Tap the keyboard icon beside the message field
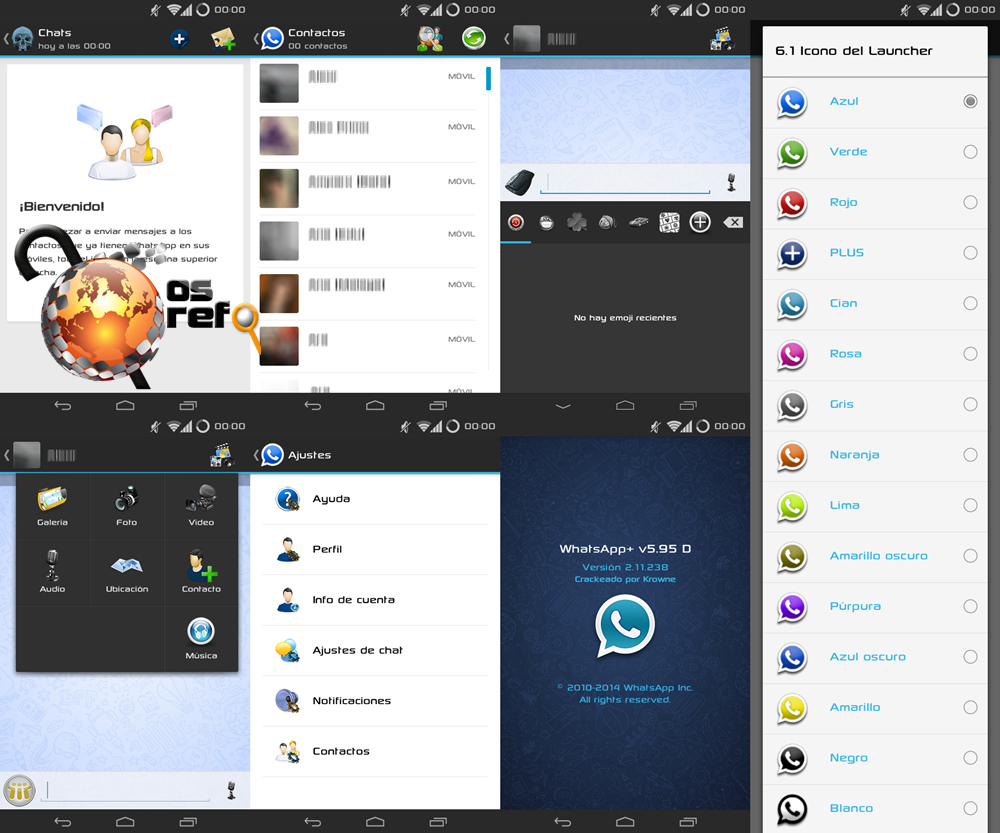Screen dimensions: 1000x833 point(520,182)
